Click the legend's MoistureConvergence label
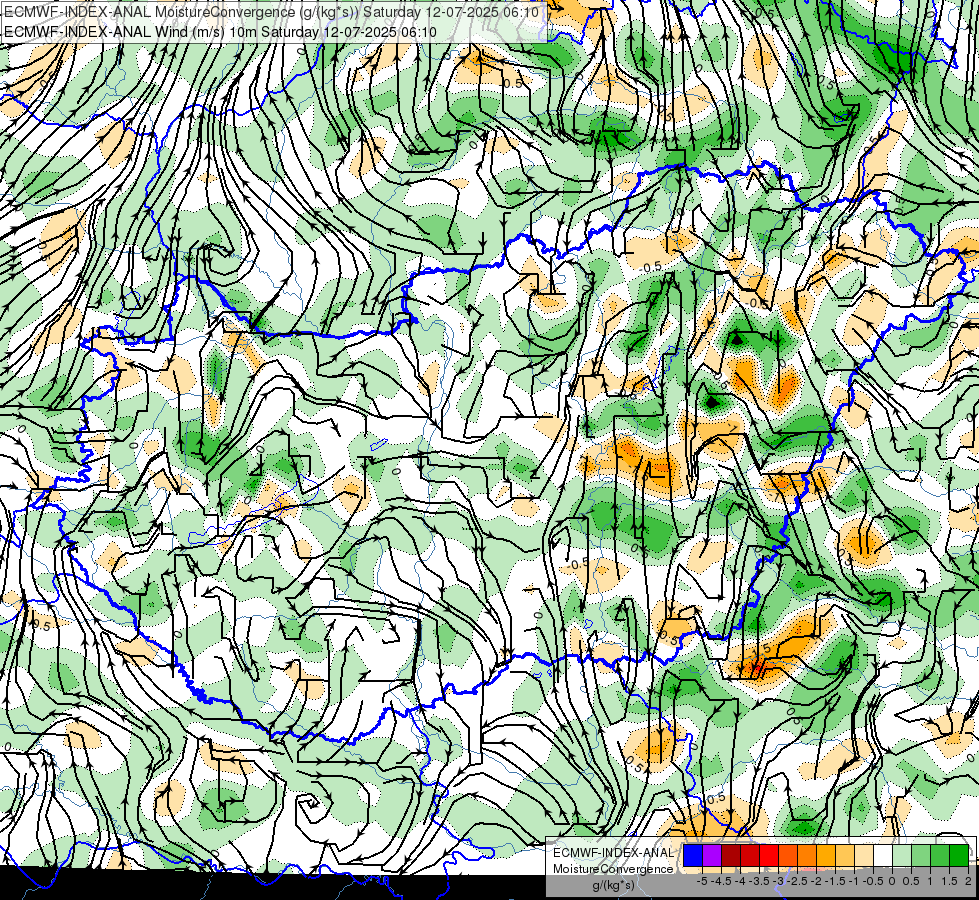Screen dimensions: 979x900 (x=613, y=869)
